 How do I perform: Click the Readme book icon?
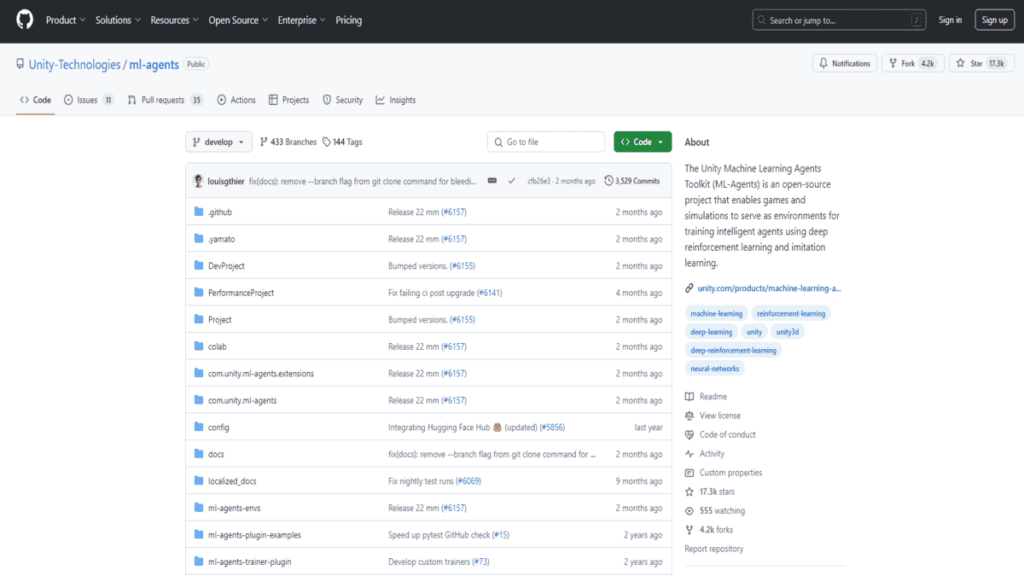689,396
